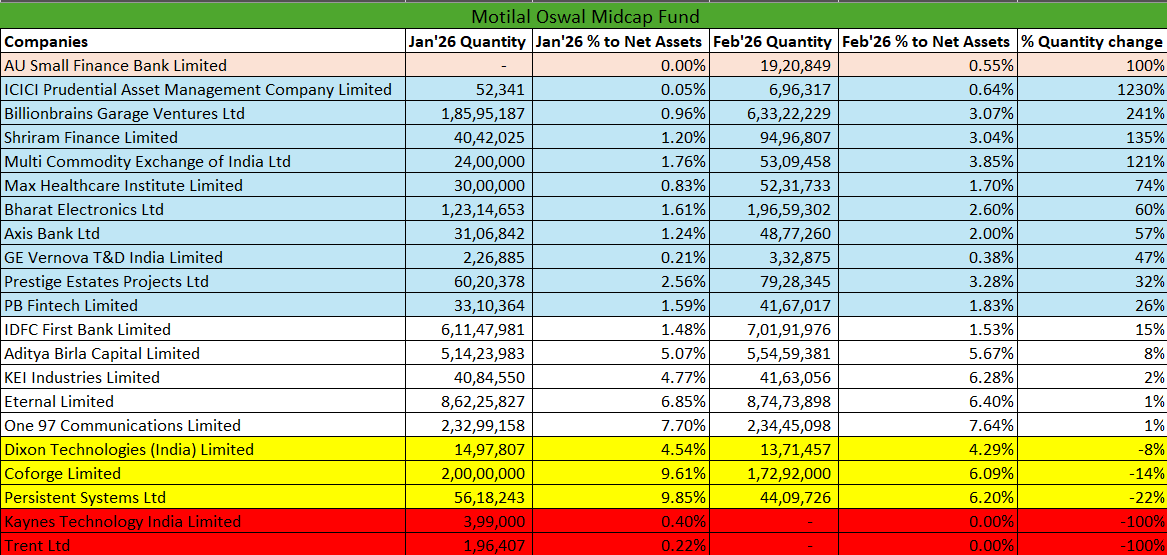
Task: Click the KEI Industries Limited cell
Action: [x=202, y=377]
